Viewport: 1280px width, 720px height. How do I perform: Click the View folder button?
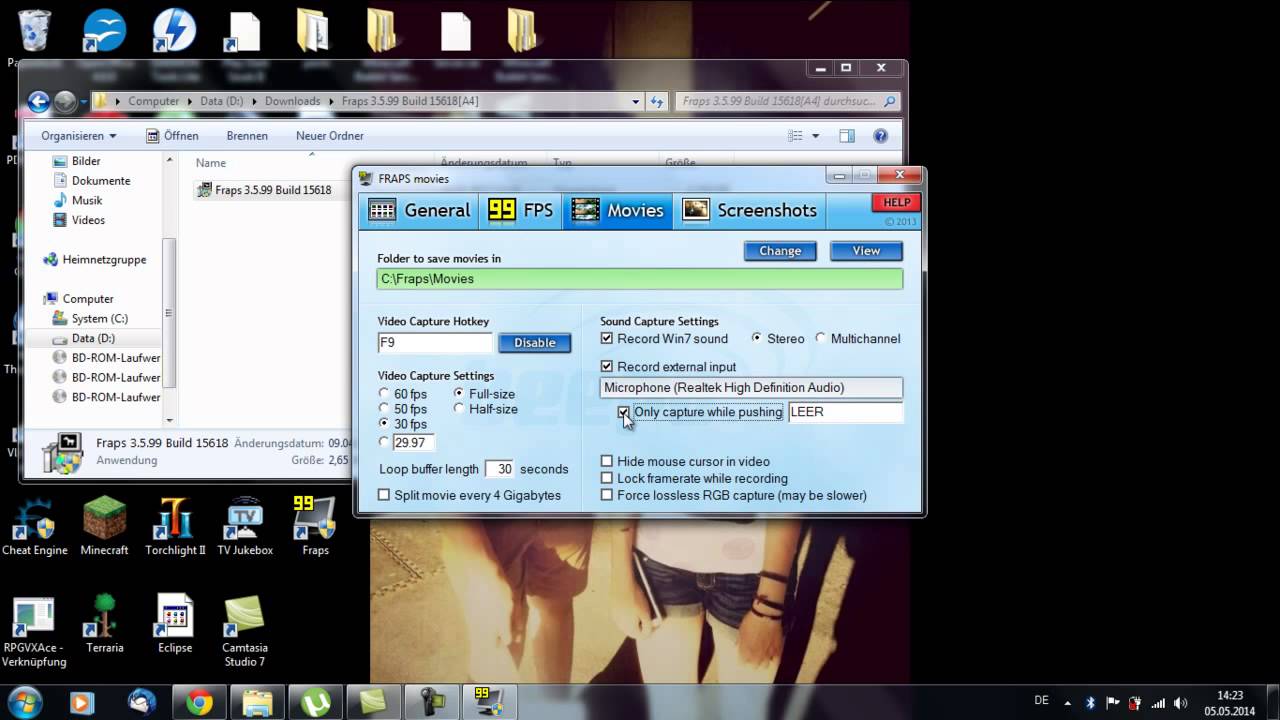pyautogui.click(x=866, y=251)
